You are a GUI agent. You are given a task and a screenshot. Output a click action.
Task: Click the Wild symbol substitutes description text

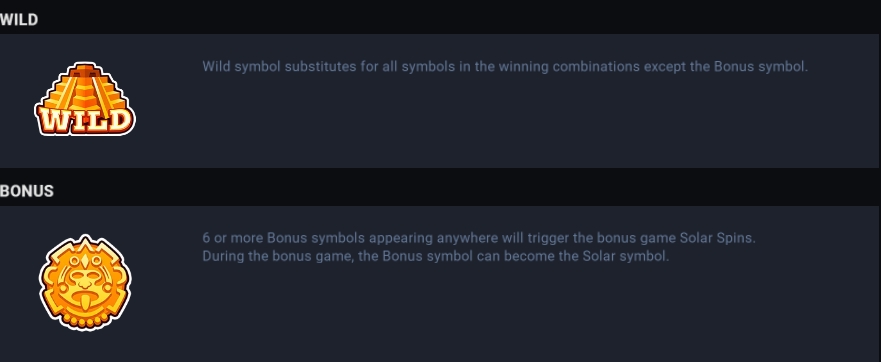(505, 67)
